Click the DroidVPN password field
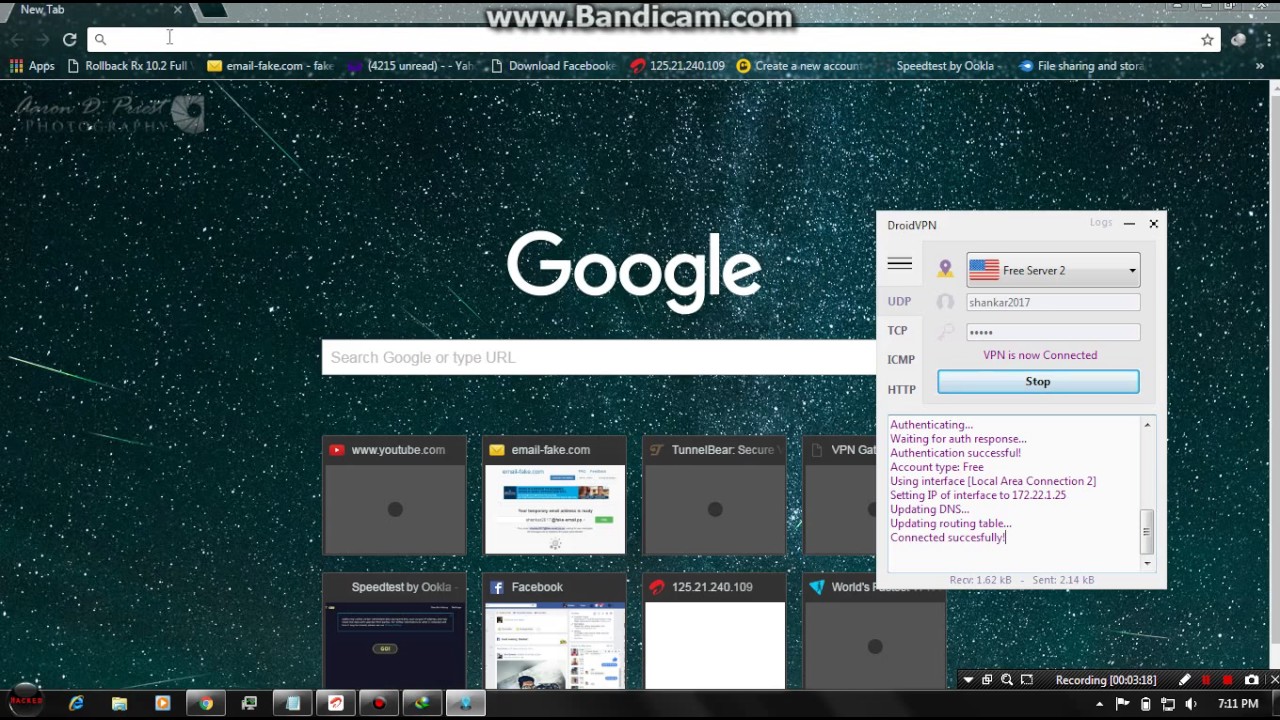Image resolution: width=1280 pixels, height=720 pixels. 1053,332
